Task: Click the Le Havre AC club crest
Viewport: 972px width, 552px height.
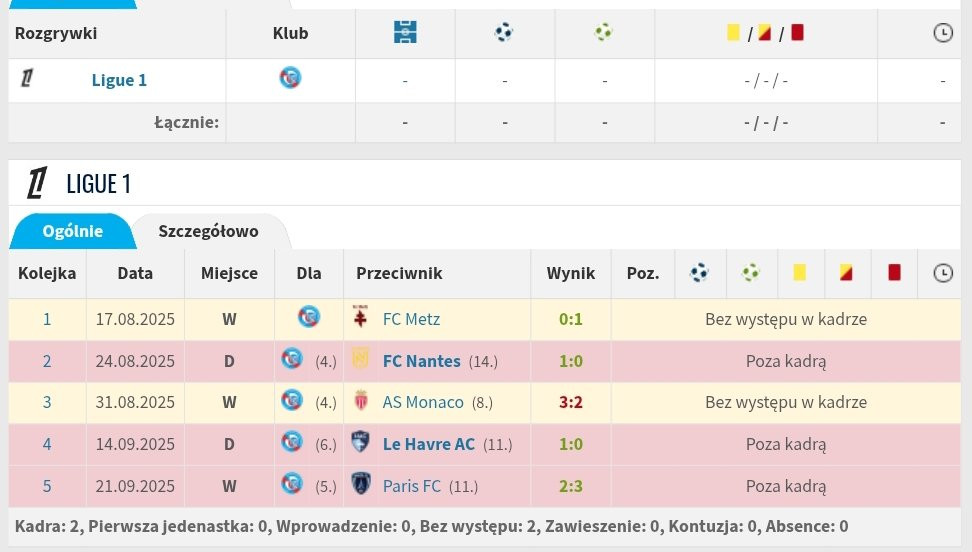Action: (x=361, y=443)
